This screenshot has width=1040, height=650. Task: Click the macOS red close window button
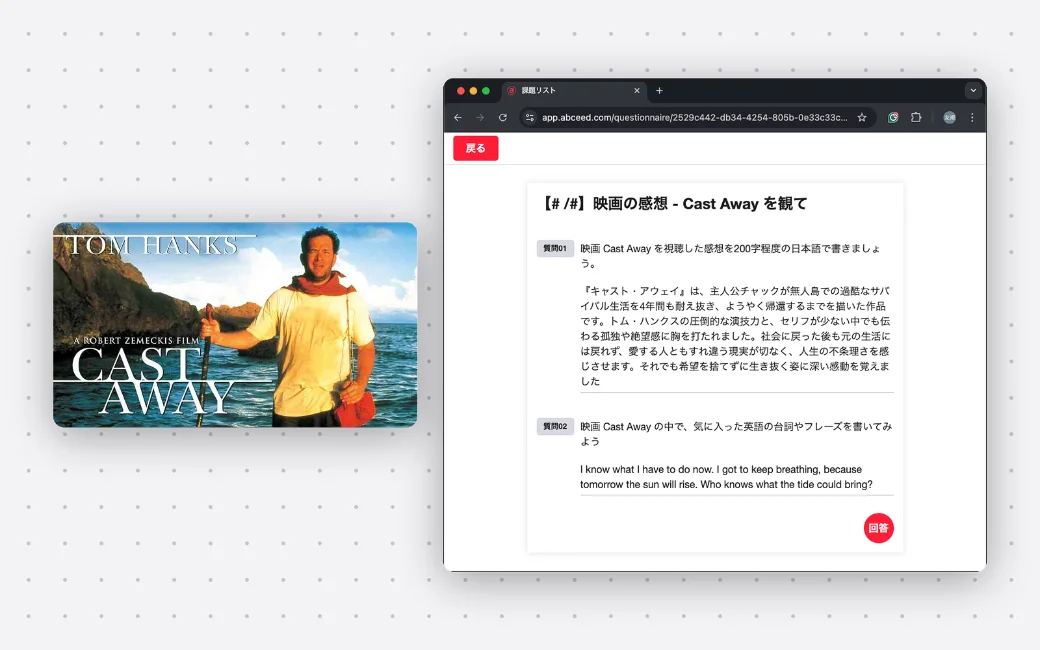pyautogui.click(x=460, y=91)
